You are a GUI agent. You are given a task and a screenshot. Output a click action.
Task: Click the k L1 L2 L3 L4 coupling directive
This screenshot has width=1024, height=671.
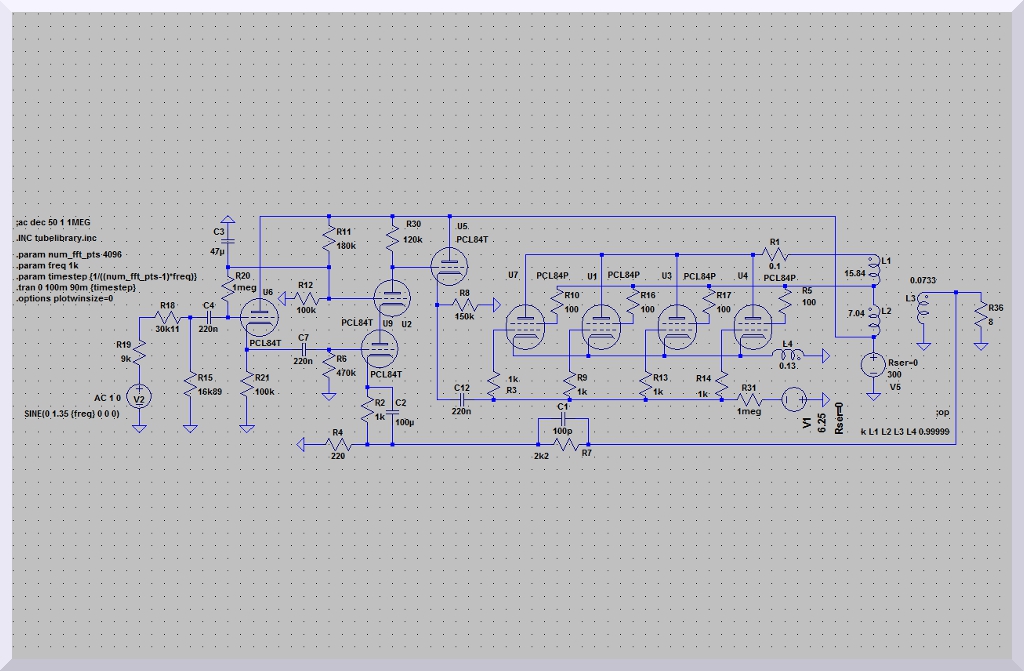pyautogui.click(x=904, y=431)
